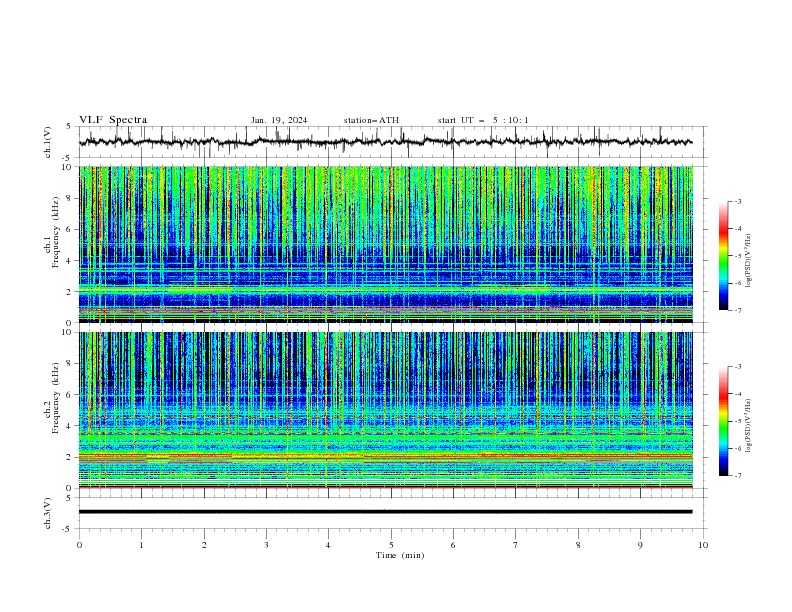792x612 pixels.
Task: Click the ch.2 "Frequency (kHz)" axis label
Action: (56, 398)
